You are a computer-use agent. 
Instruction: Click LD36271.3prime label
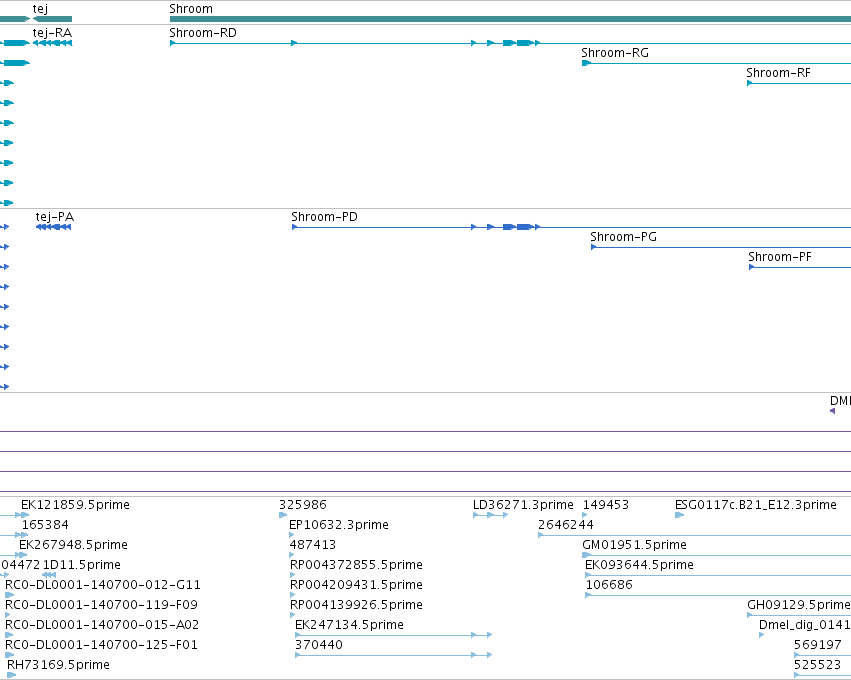523,504
